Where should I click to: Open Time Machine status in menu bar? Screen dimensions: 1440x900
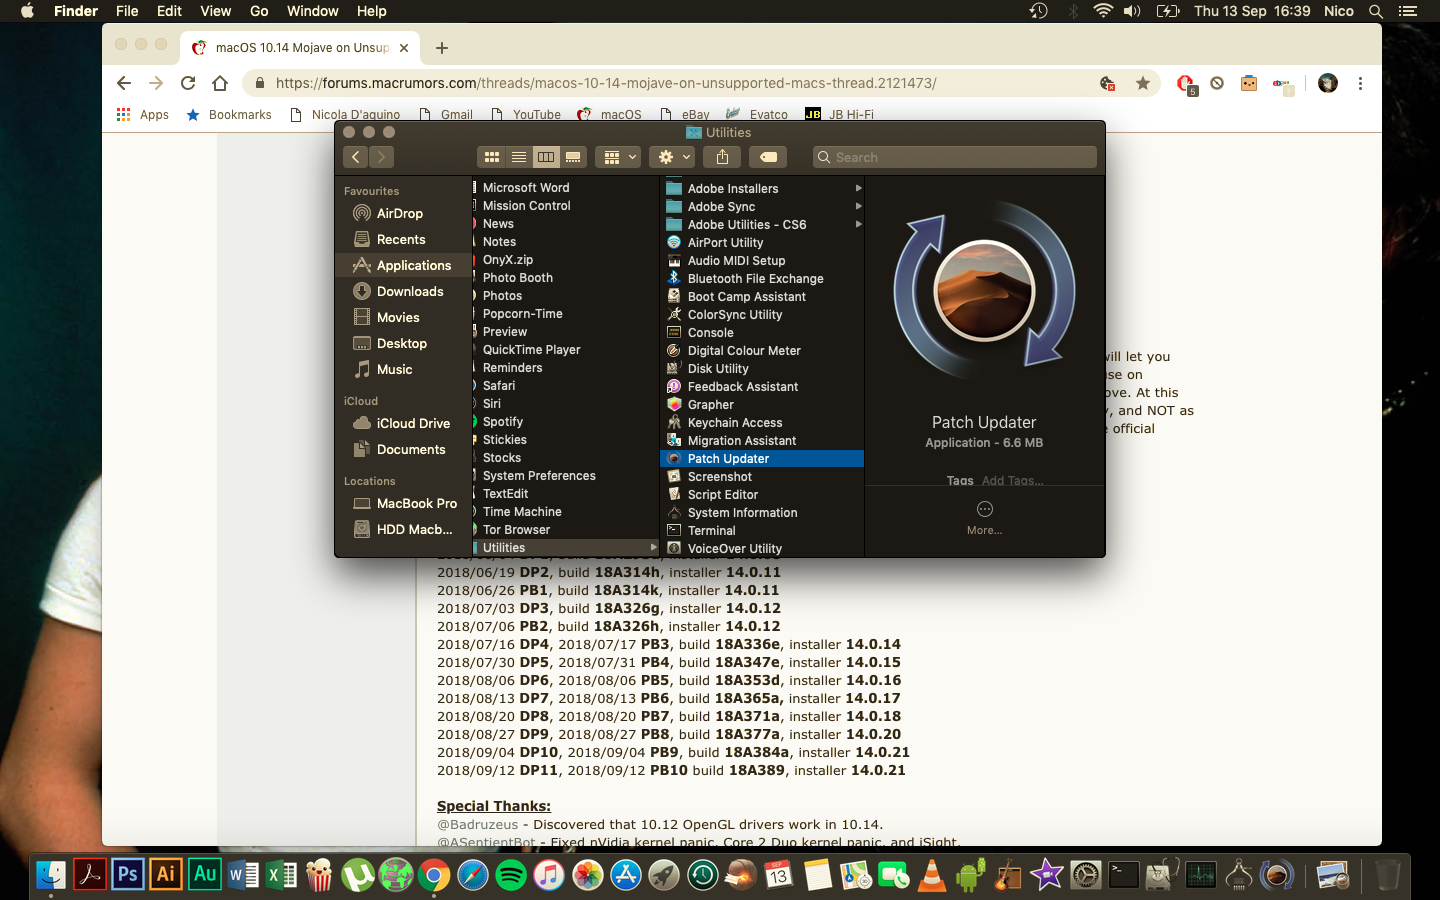1039,11
